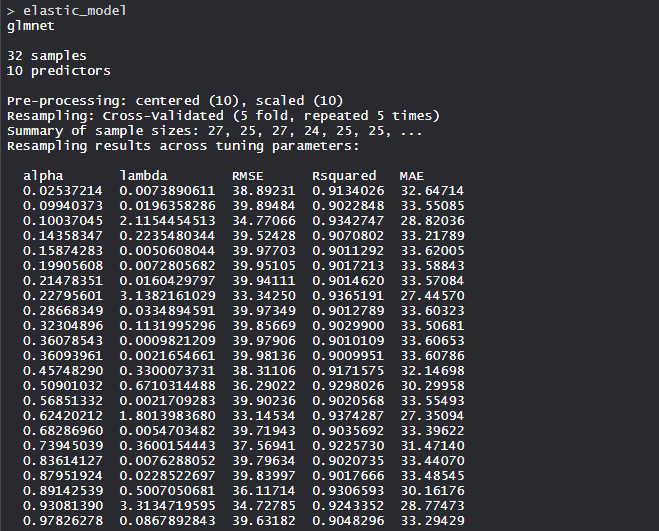This screenshot has height=531, width=659.
Task: Click Rsquared value 0.9017213
Action: [348, 266]
